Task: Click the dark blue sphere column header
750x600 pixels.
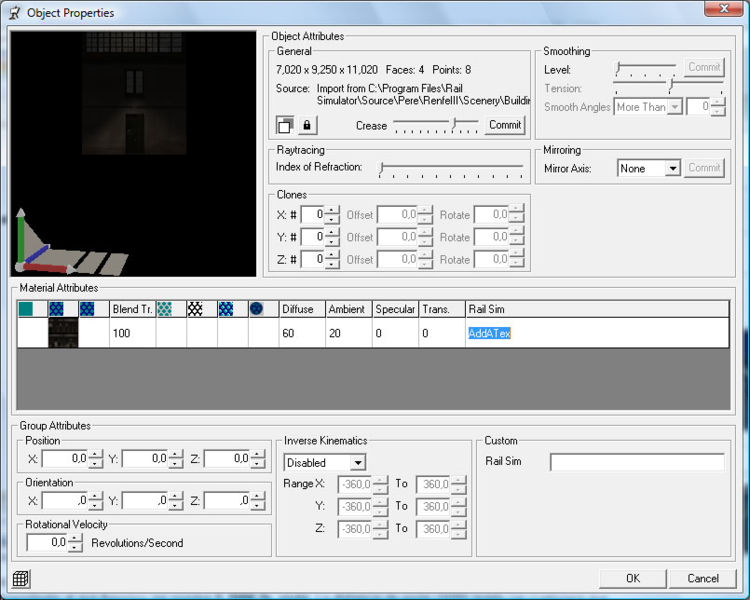Action: click(x=256, y=309)
